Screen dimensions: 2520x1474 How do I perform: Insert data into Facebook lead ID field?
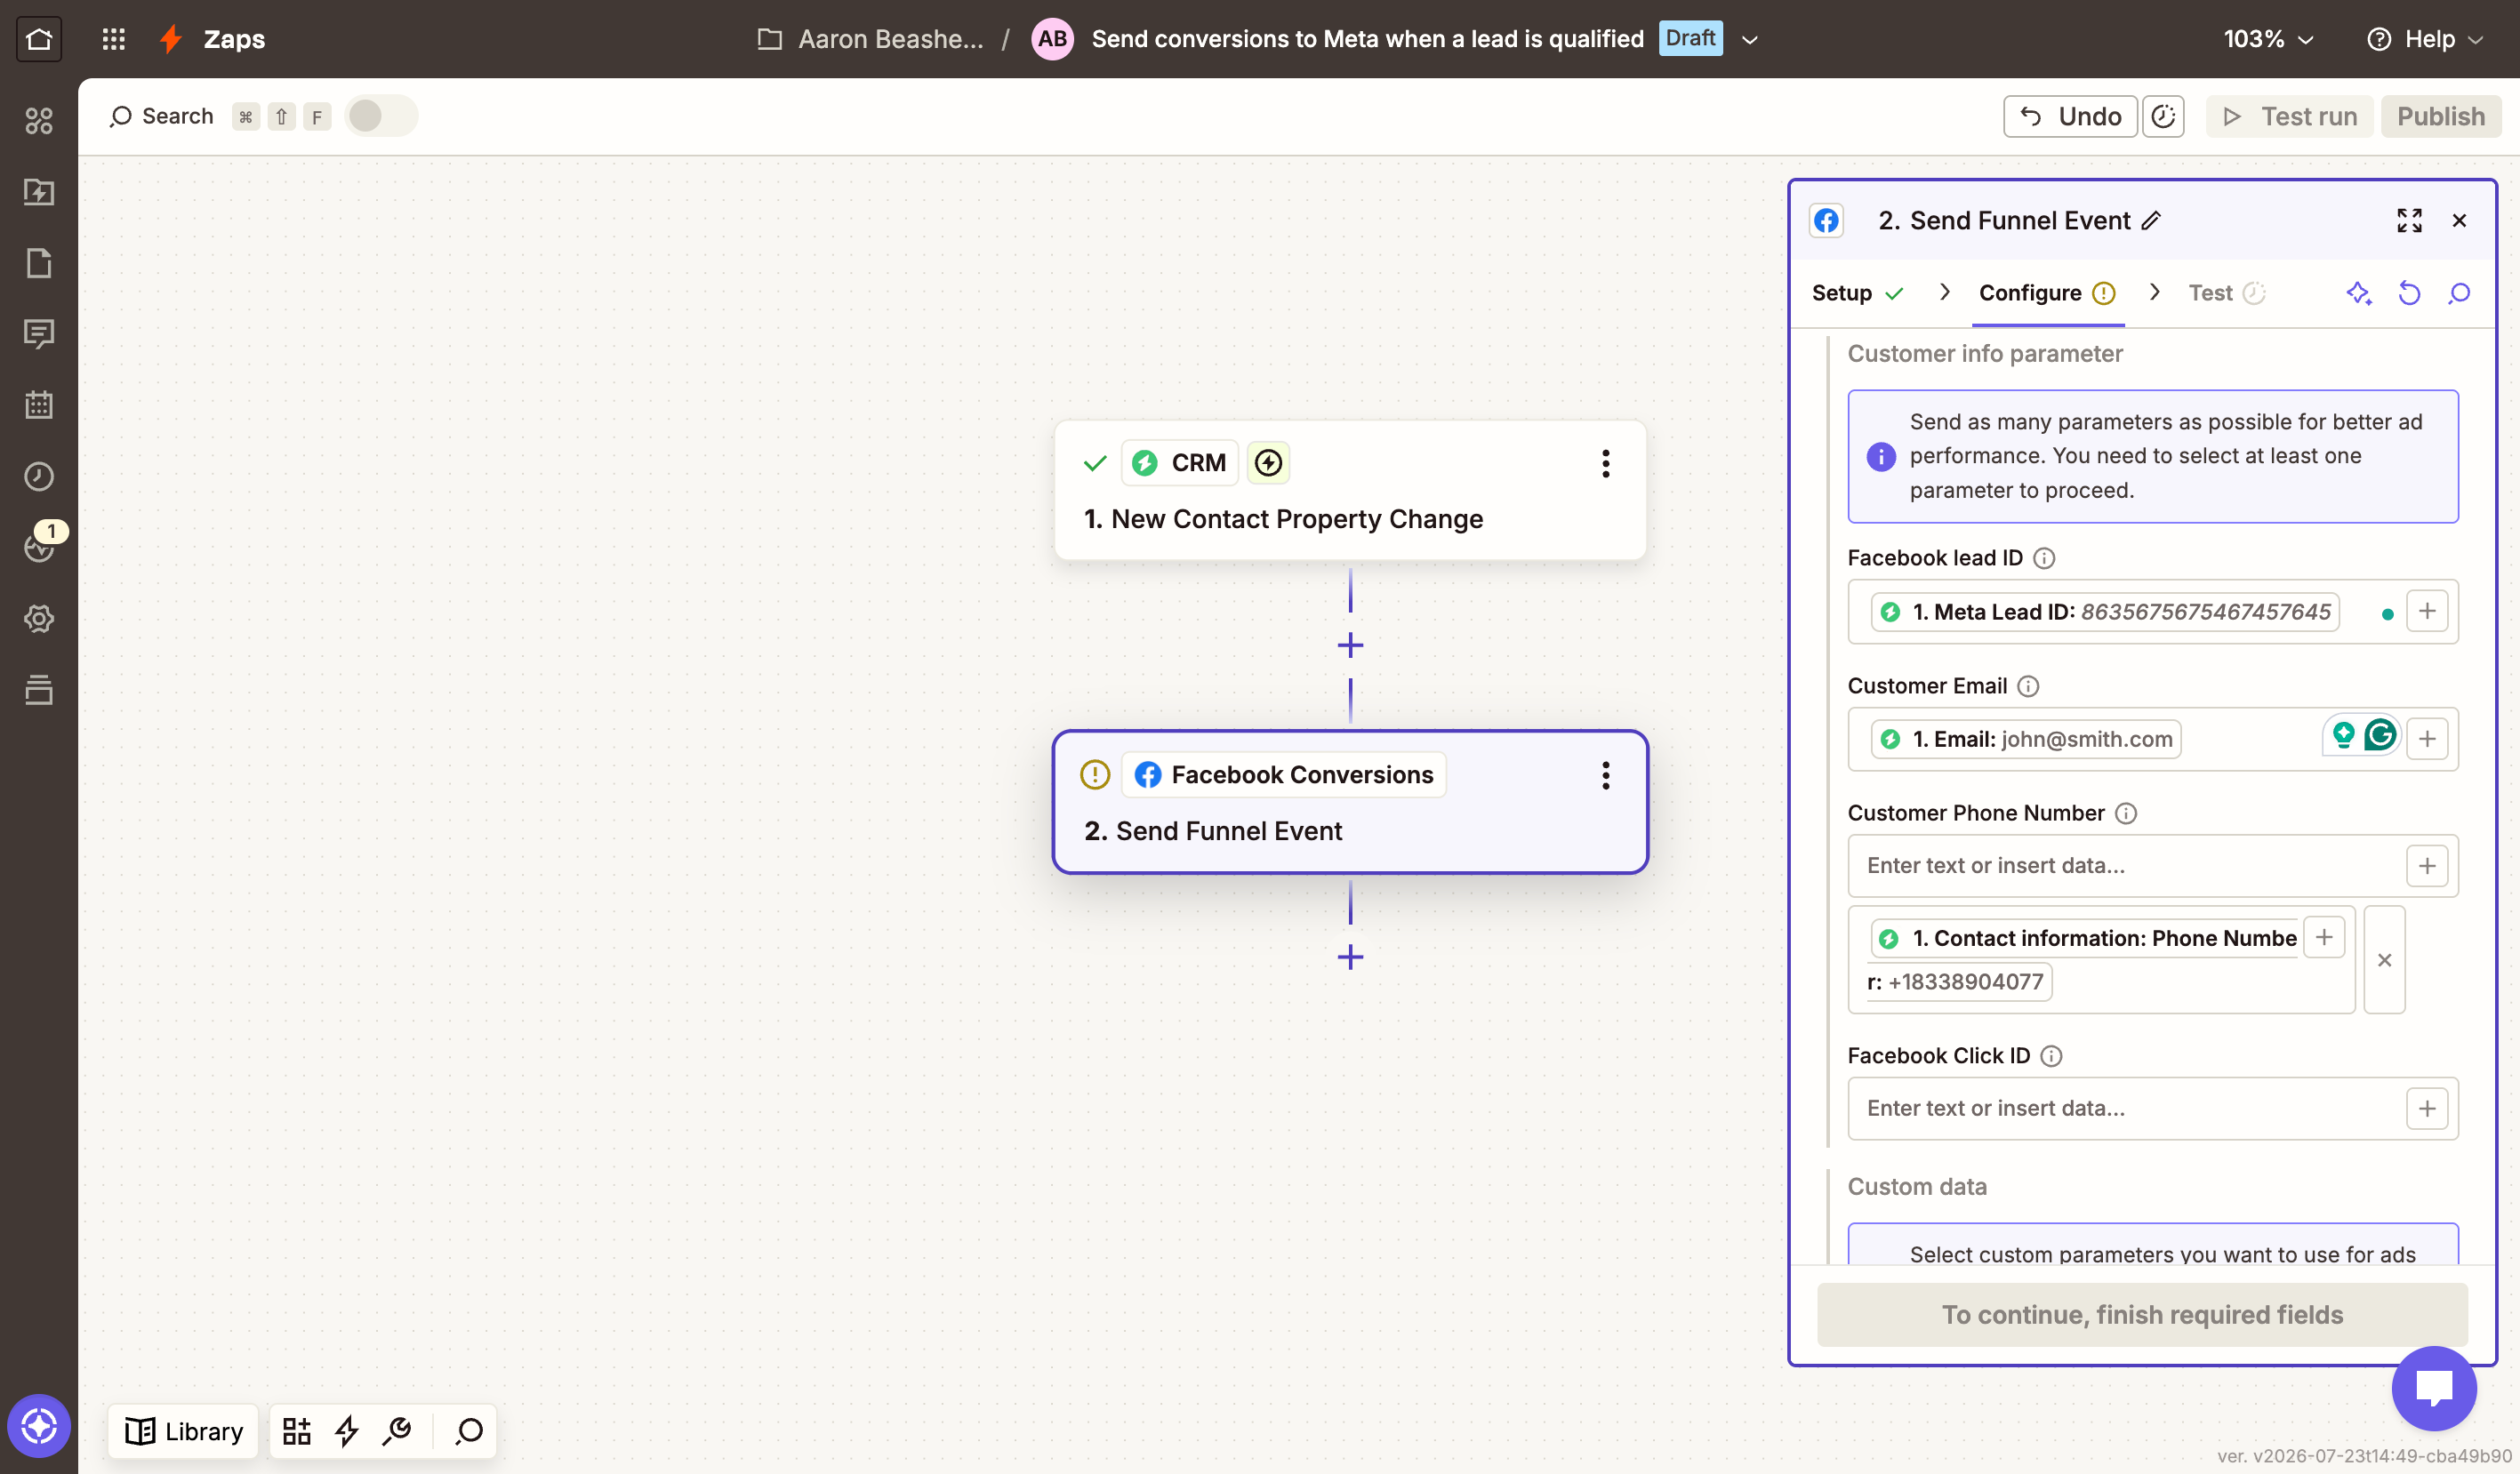(2427, 611)
